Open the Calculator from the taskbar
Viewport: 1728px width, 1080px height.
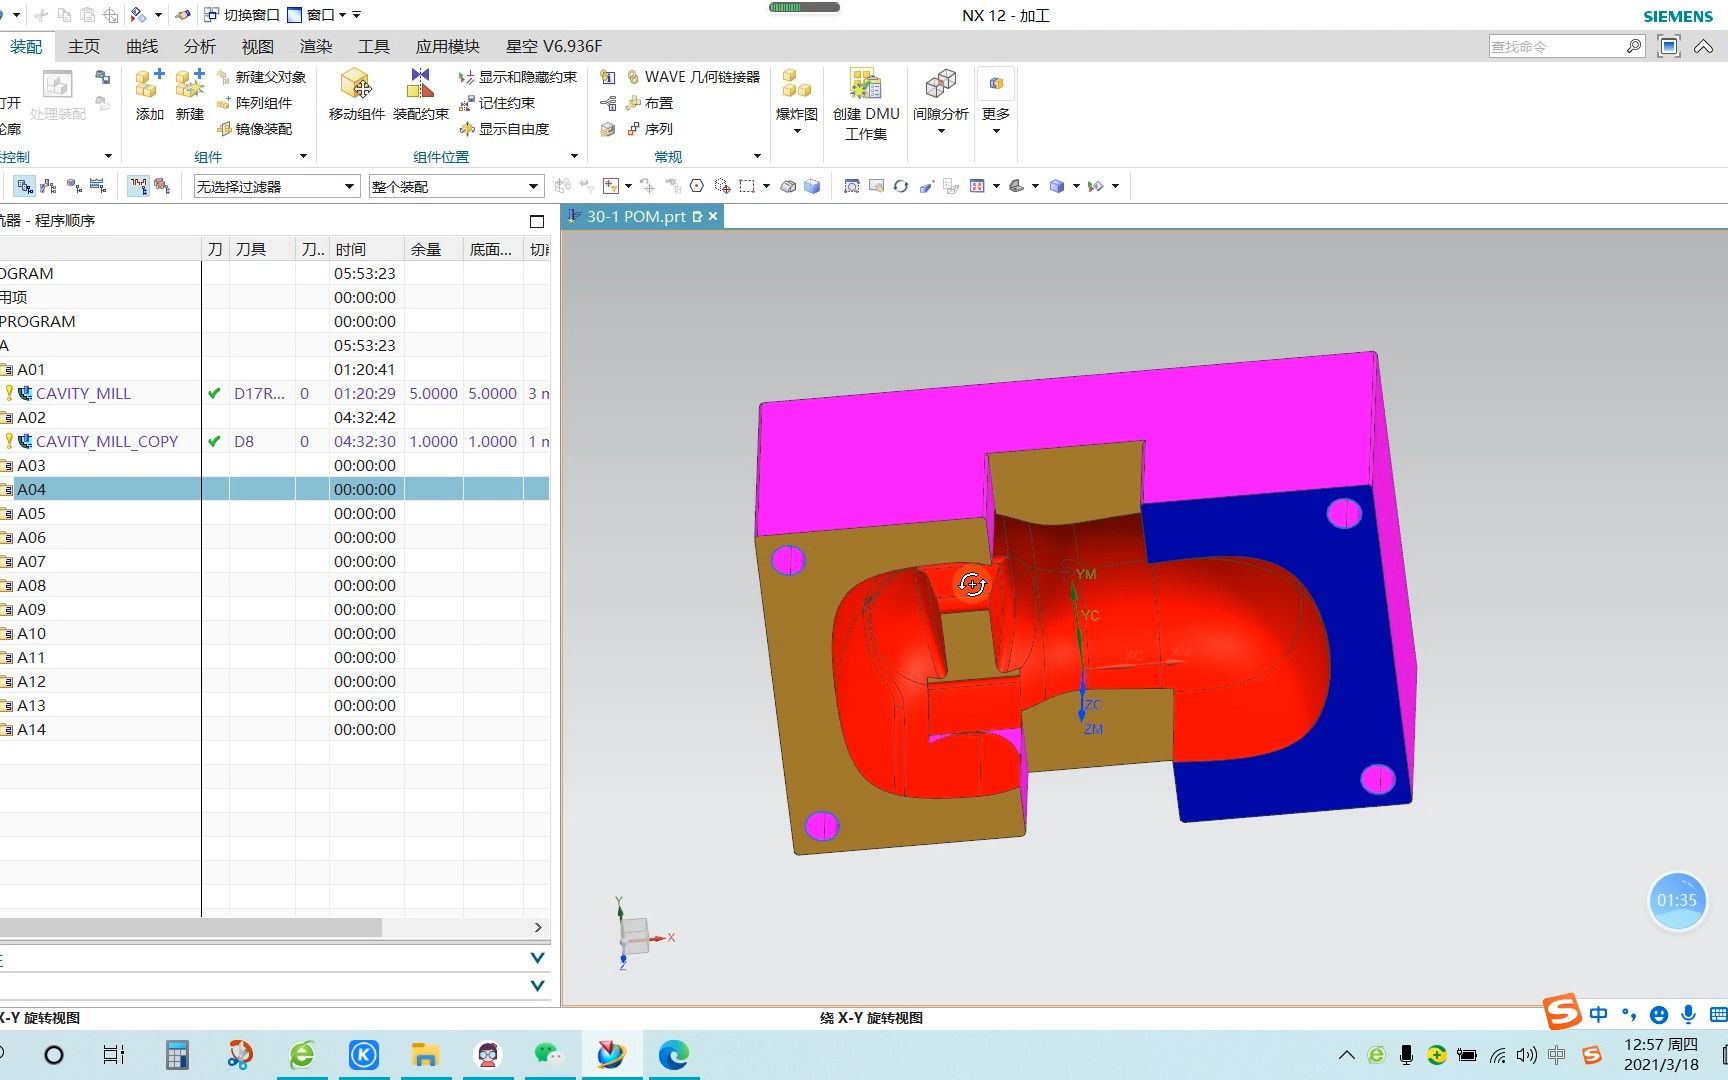pos(177,1054)
